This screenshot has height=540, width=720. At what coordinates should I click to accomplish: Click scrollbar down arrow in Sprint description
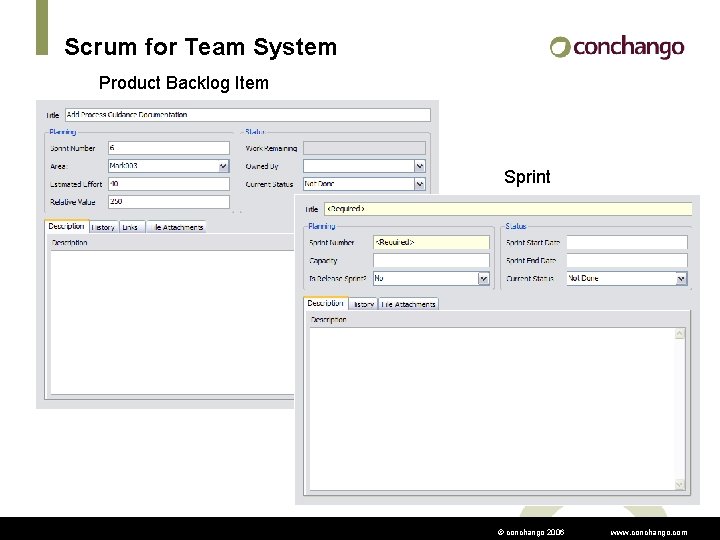(x=680, y=484)
